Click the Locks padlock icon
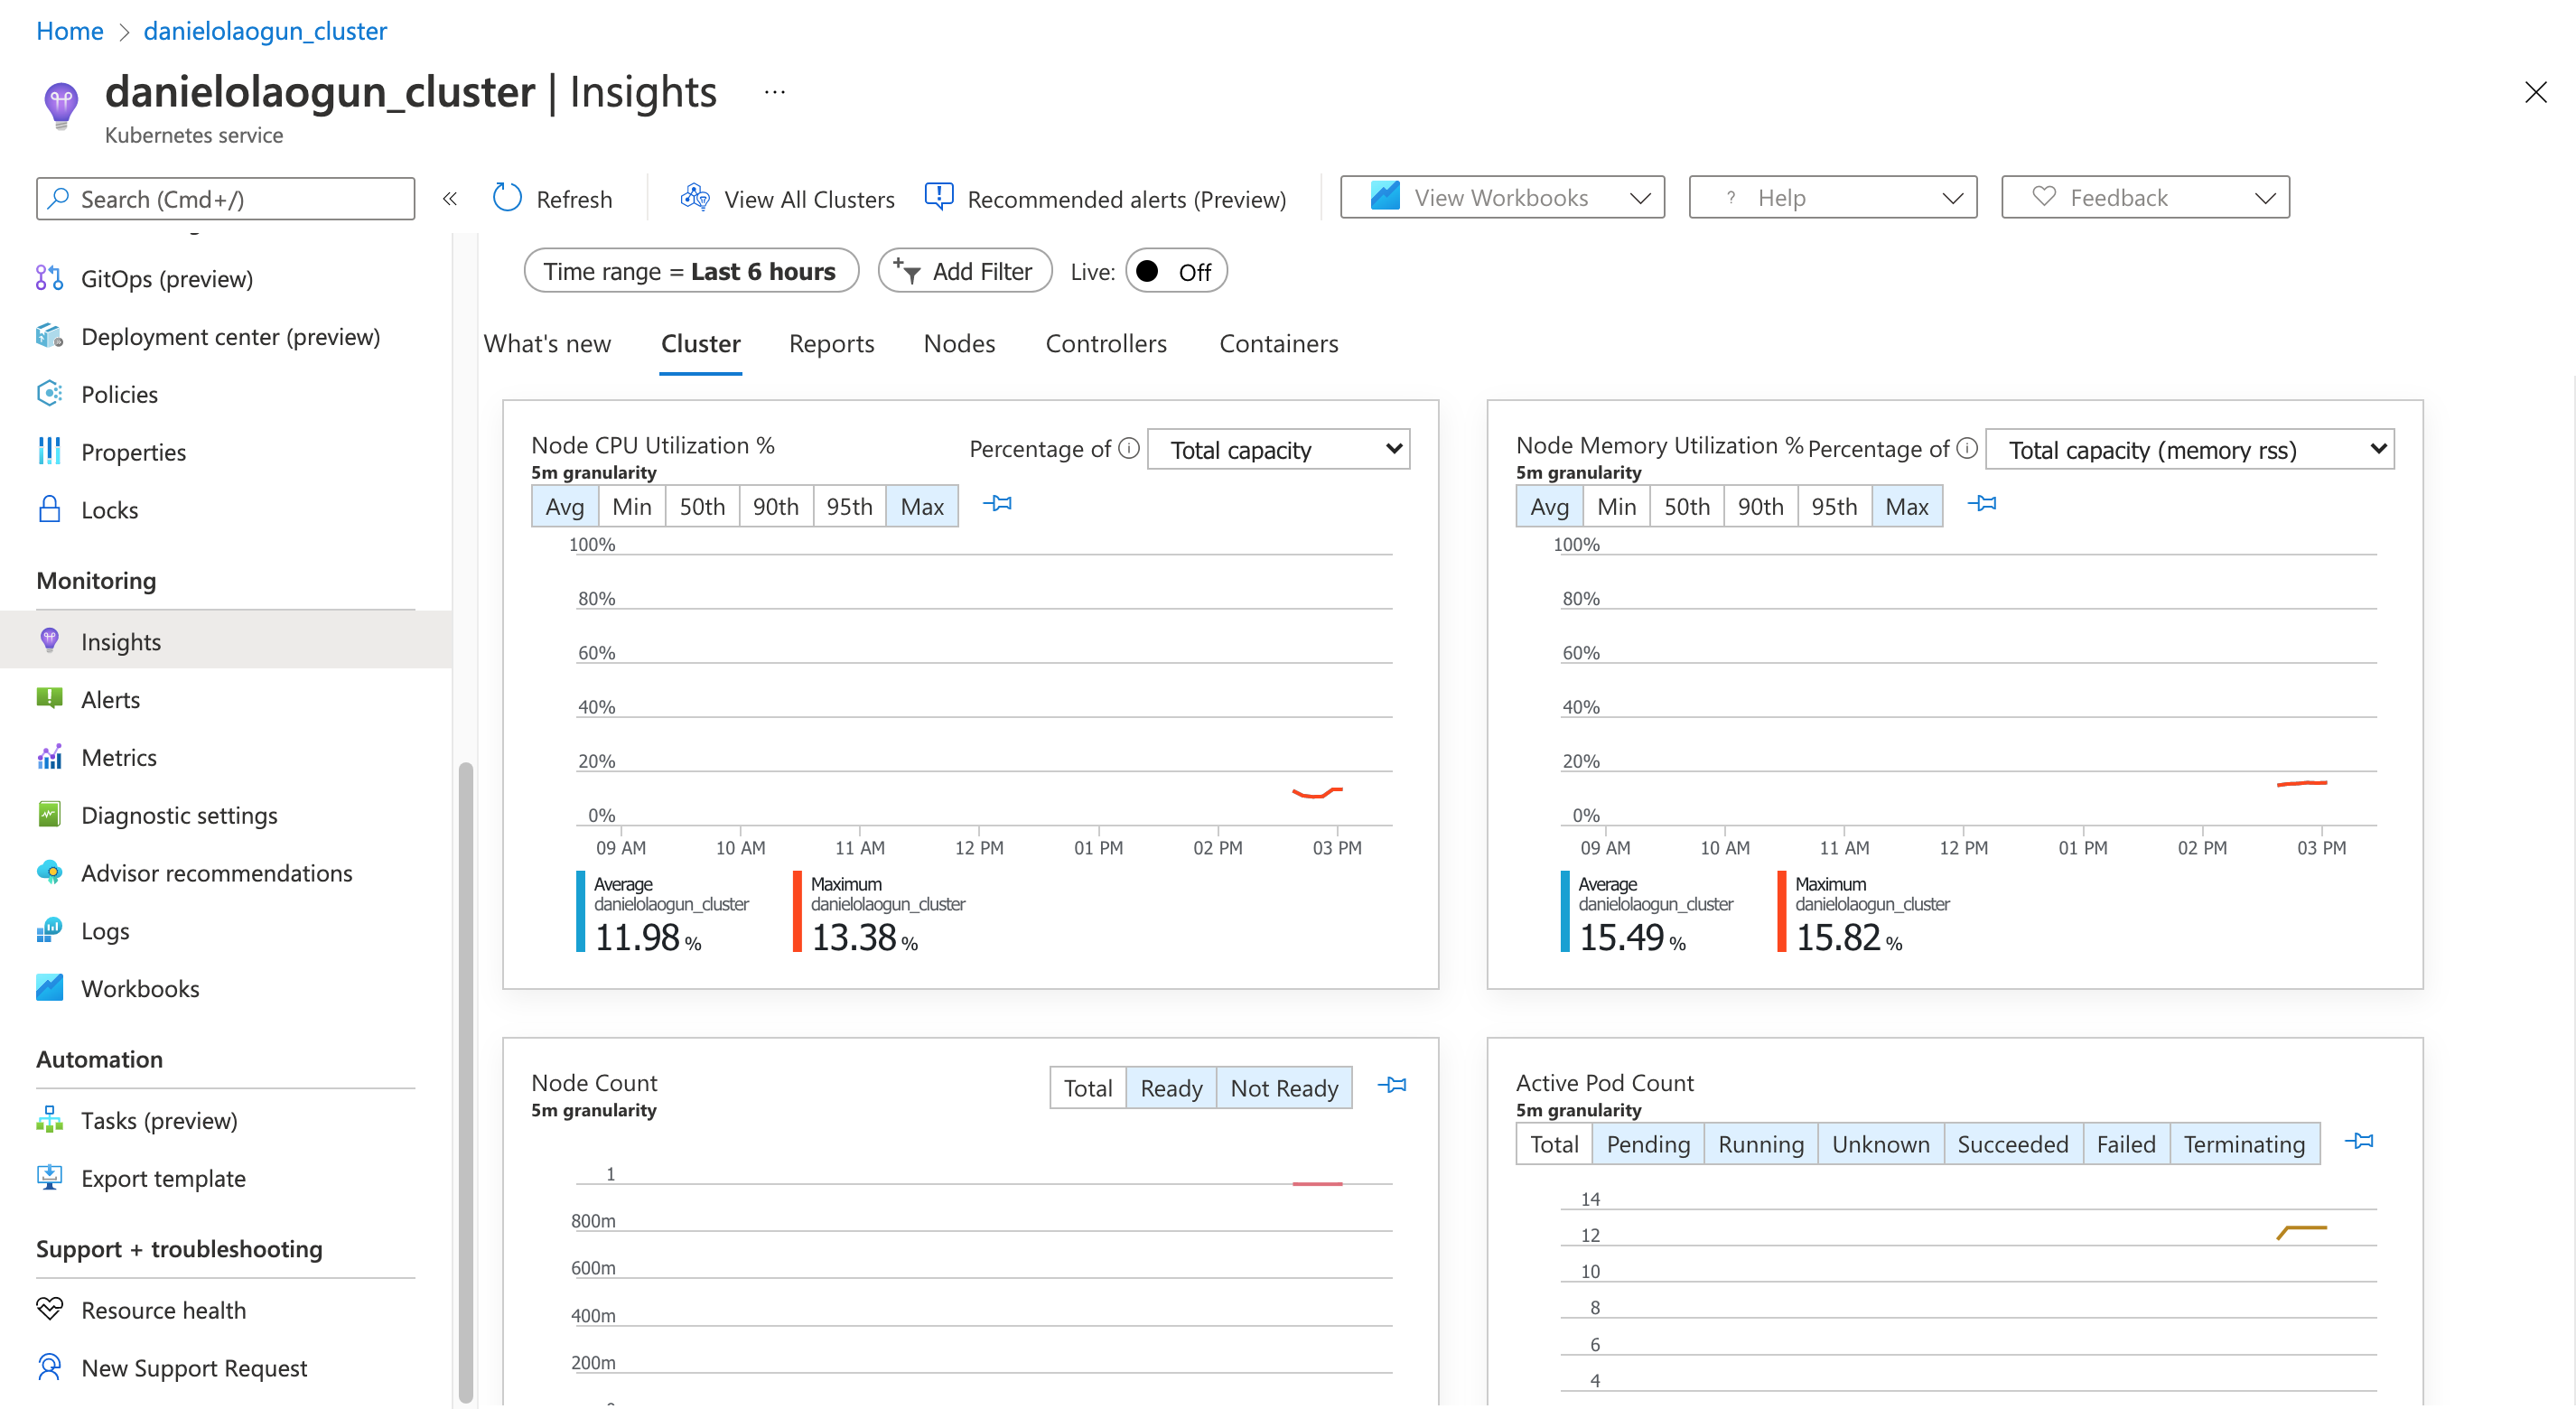This screenshot has width=2576, height=1409. point(49,510)
